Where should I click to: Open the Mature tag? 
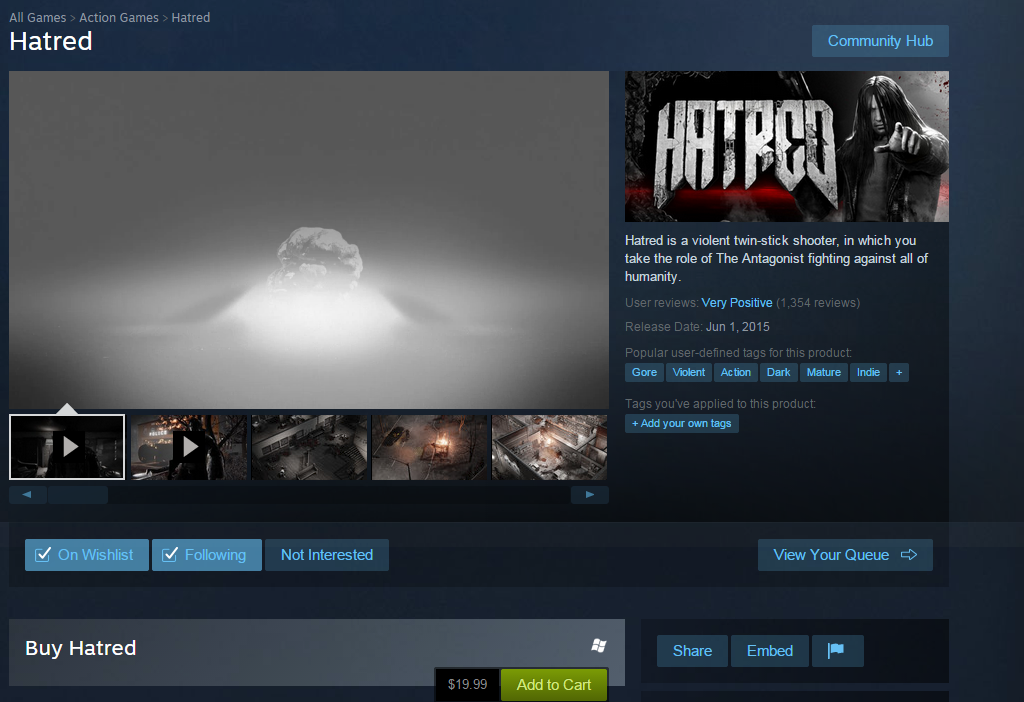824,372
